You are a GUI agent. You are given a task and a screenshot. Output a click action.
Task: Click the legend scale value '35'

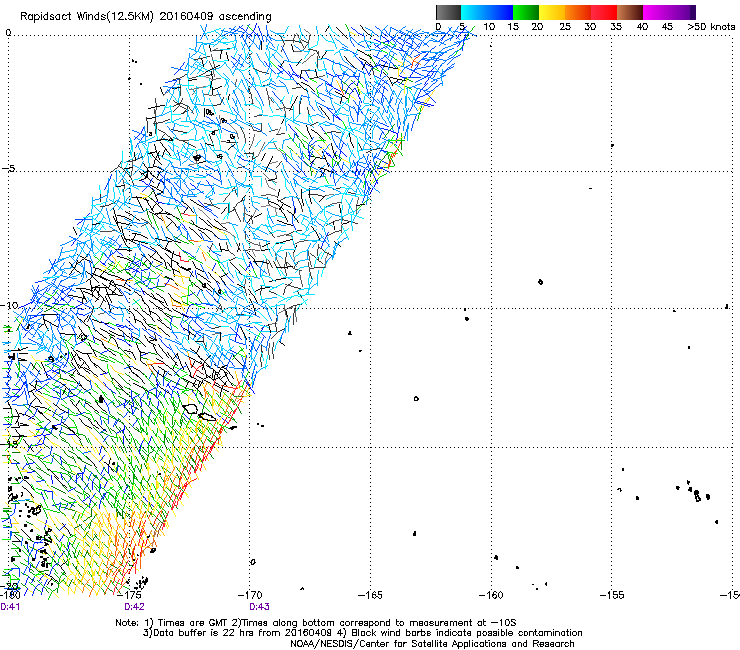616,27
